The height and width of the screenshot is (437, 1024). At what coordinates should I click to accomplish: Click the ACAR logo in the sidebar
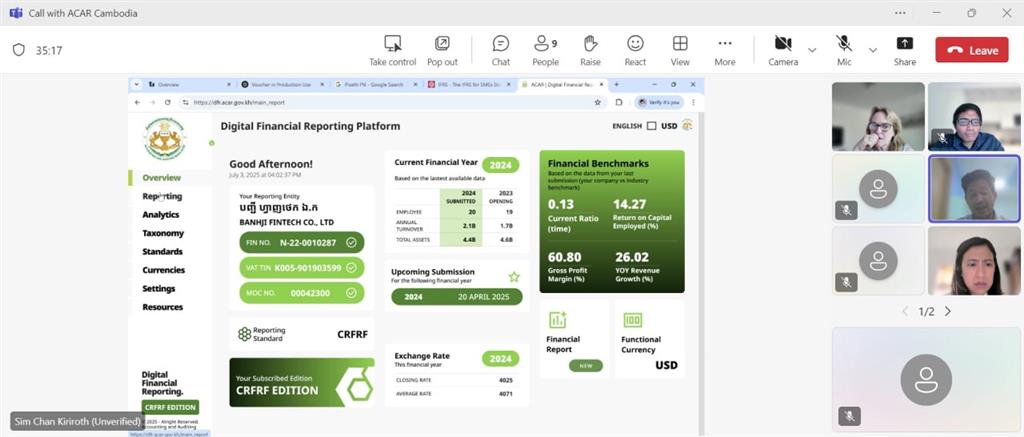tap(165, 138)
